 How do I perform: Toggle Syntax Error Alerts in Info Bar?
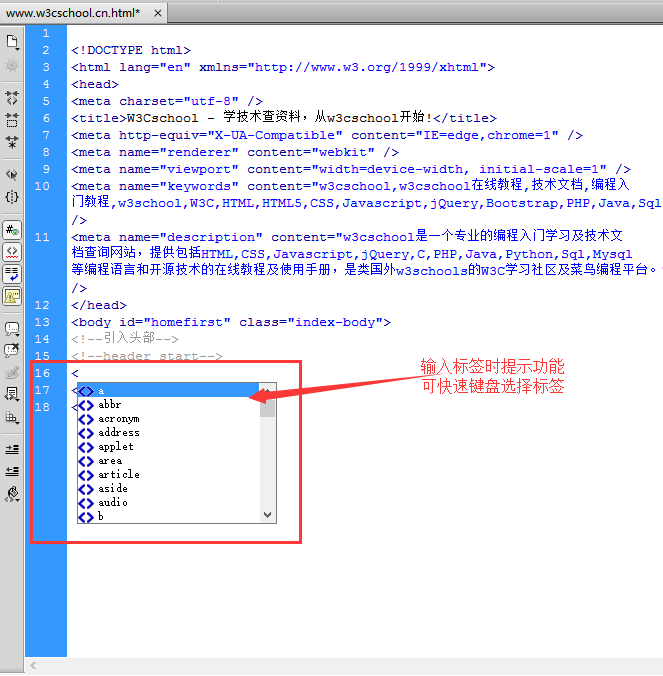point(12,297)
